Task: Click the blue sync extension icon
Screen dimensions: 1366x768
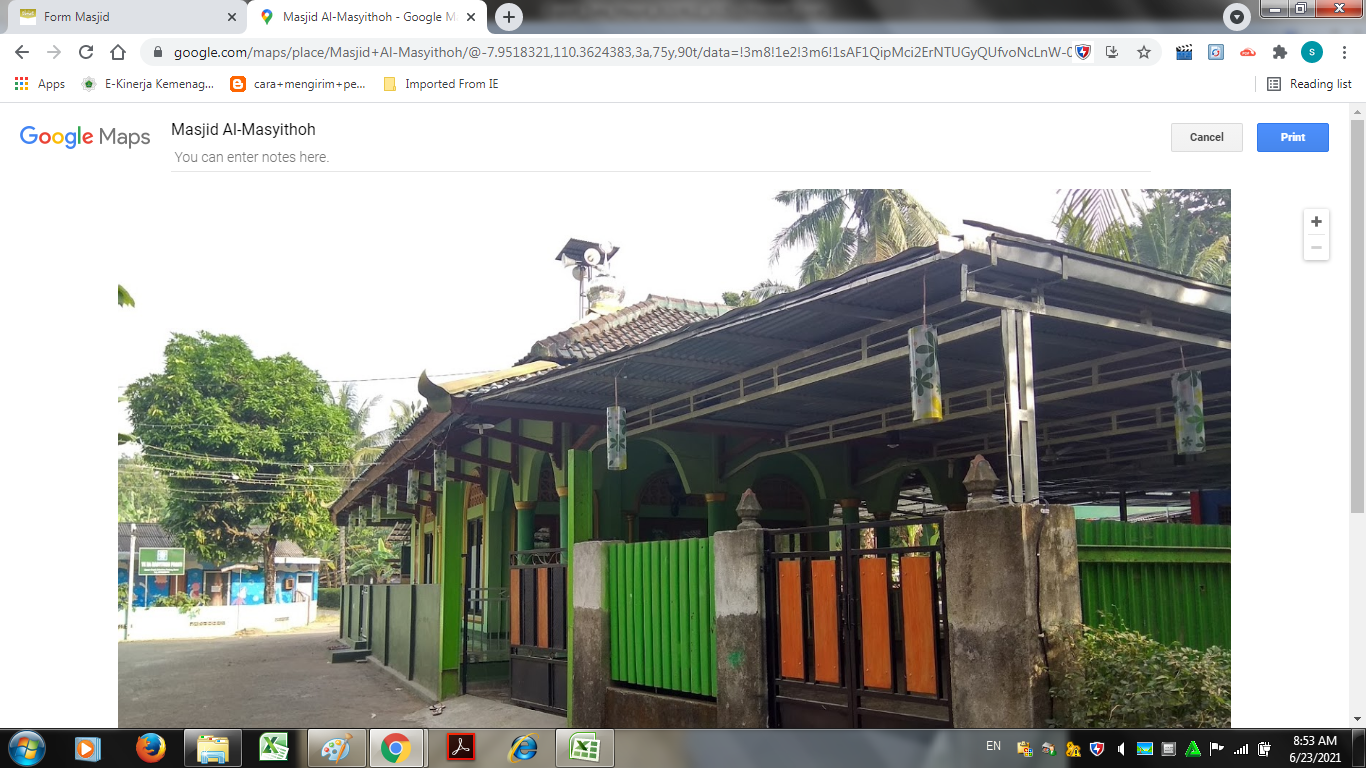Action: [x=1216, y=52]
